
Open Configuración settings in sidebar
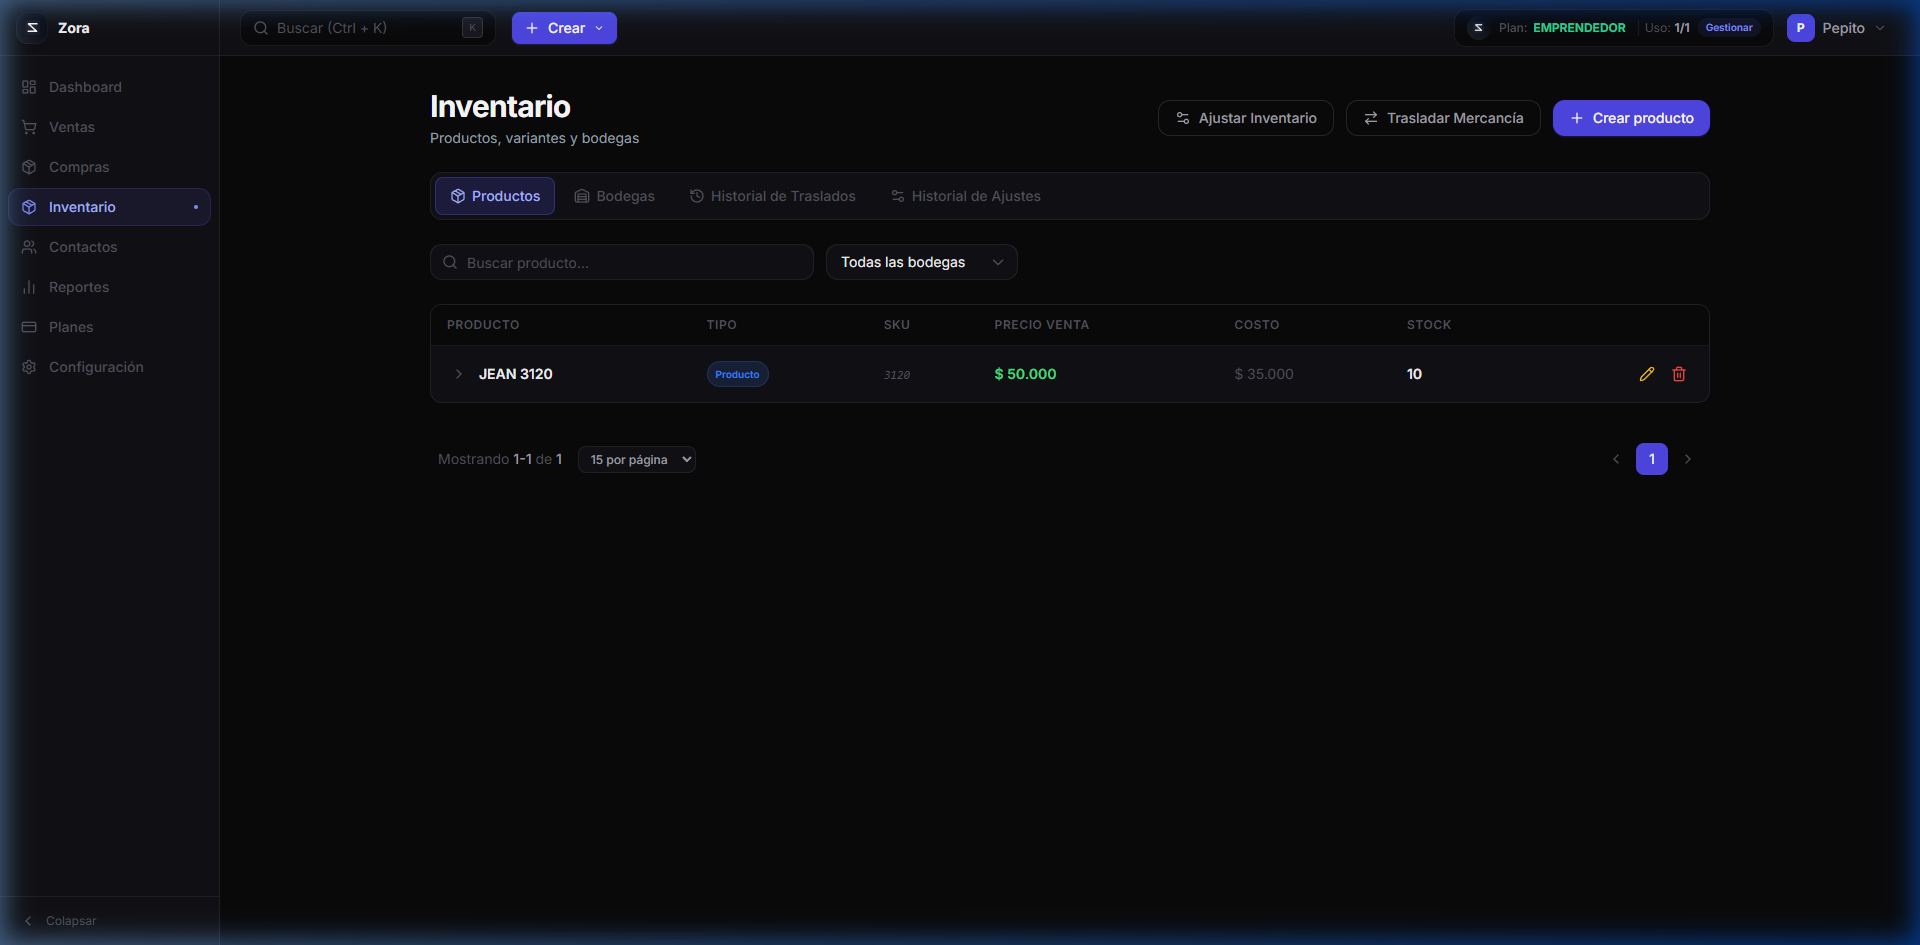96,367
